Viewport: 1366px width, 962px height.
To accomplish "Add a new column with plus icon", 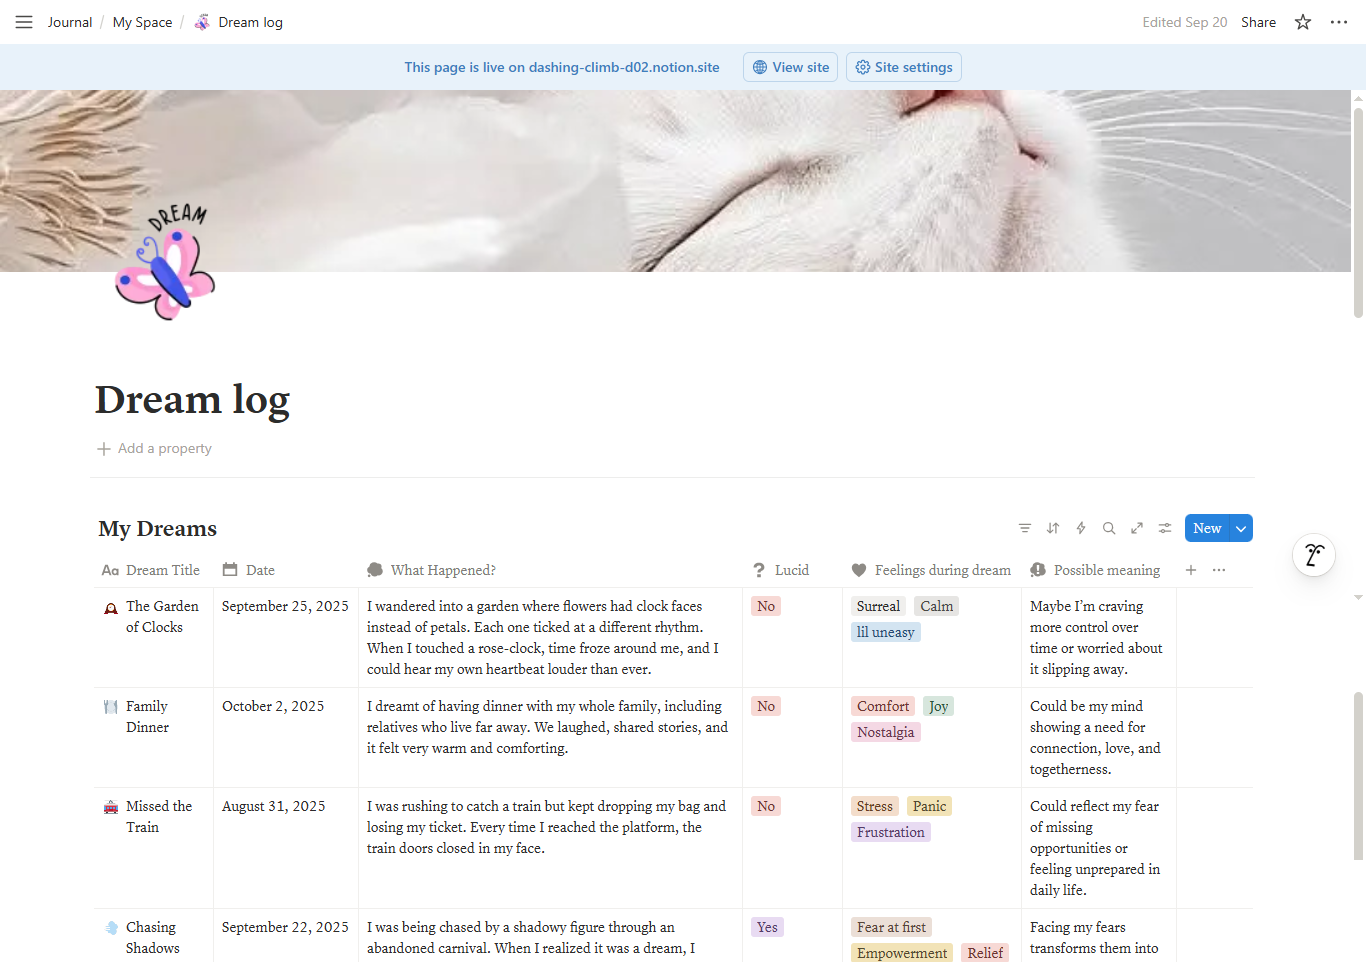I will [x=1191, y=570].
